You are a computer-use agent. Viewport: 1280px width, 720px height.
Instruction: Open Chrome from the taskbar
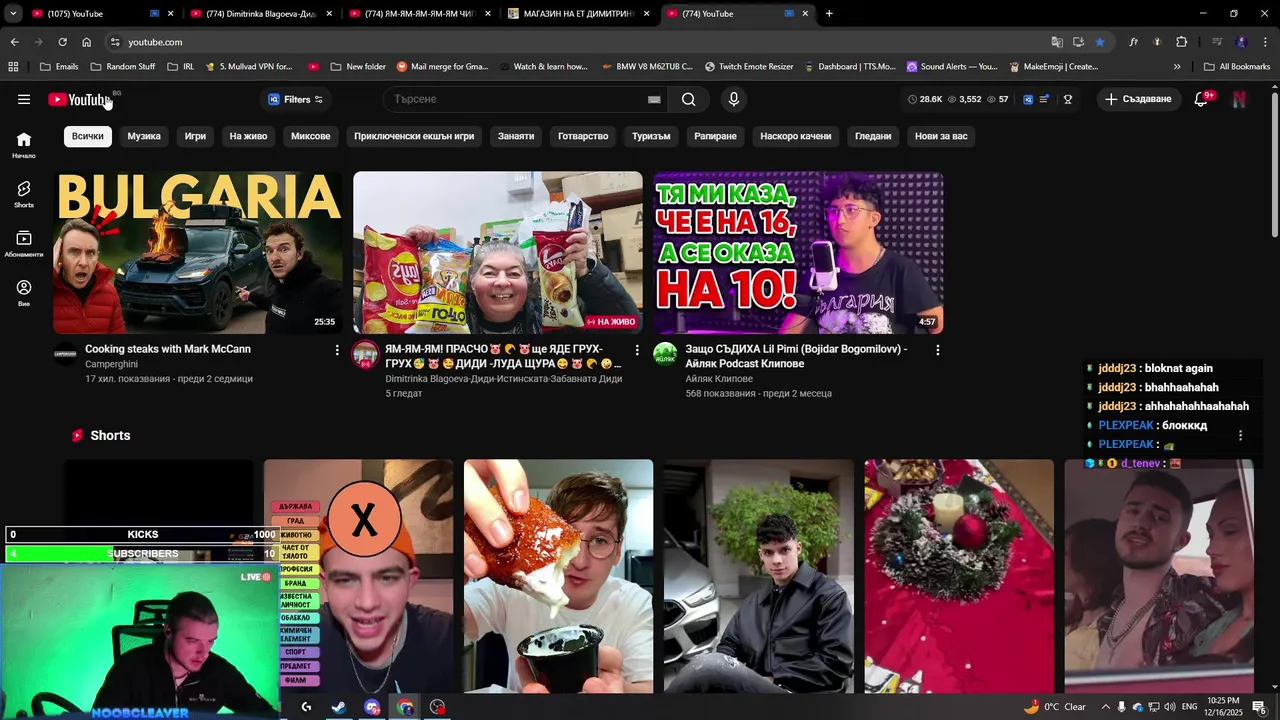(x=405, y=707)
